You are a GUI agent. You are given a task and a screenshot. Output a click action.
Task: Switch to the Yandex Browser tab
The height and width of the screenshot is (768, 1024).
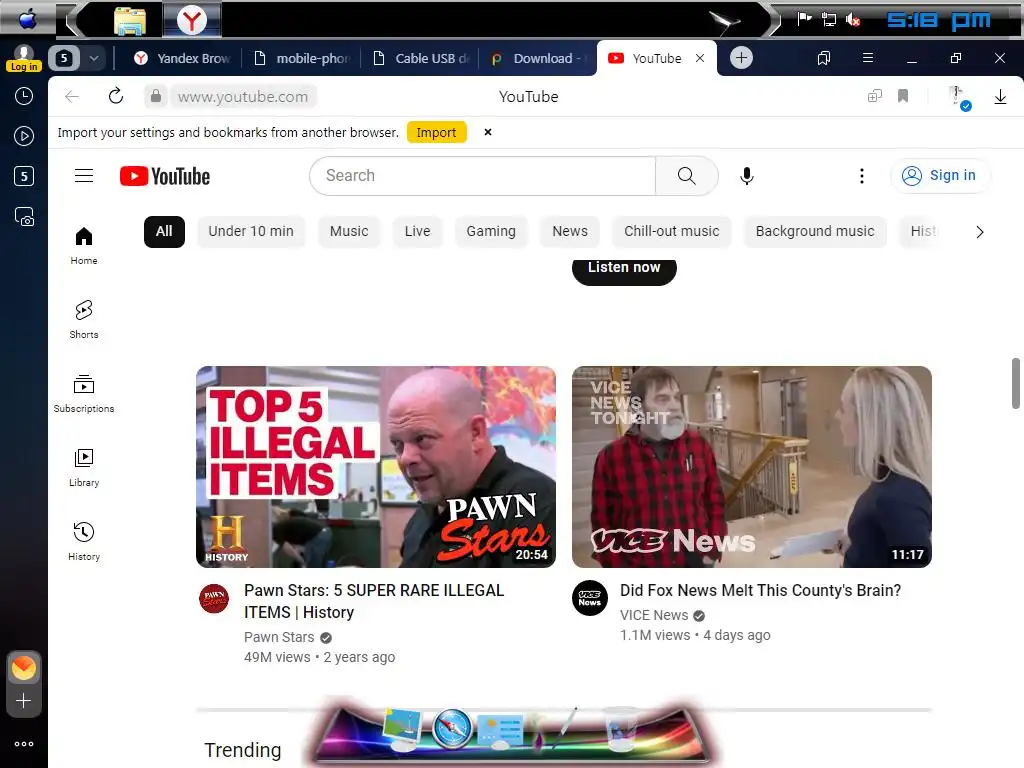pos(182,58)
